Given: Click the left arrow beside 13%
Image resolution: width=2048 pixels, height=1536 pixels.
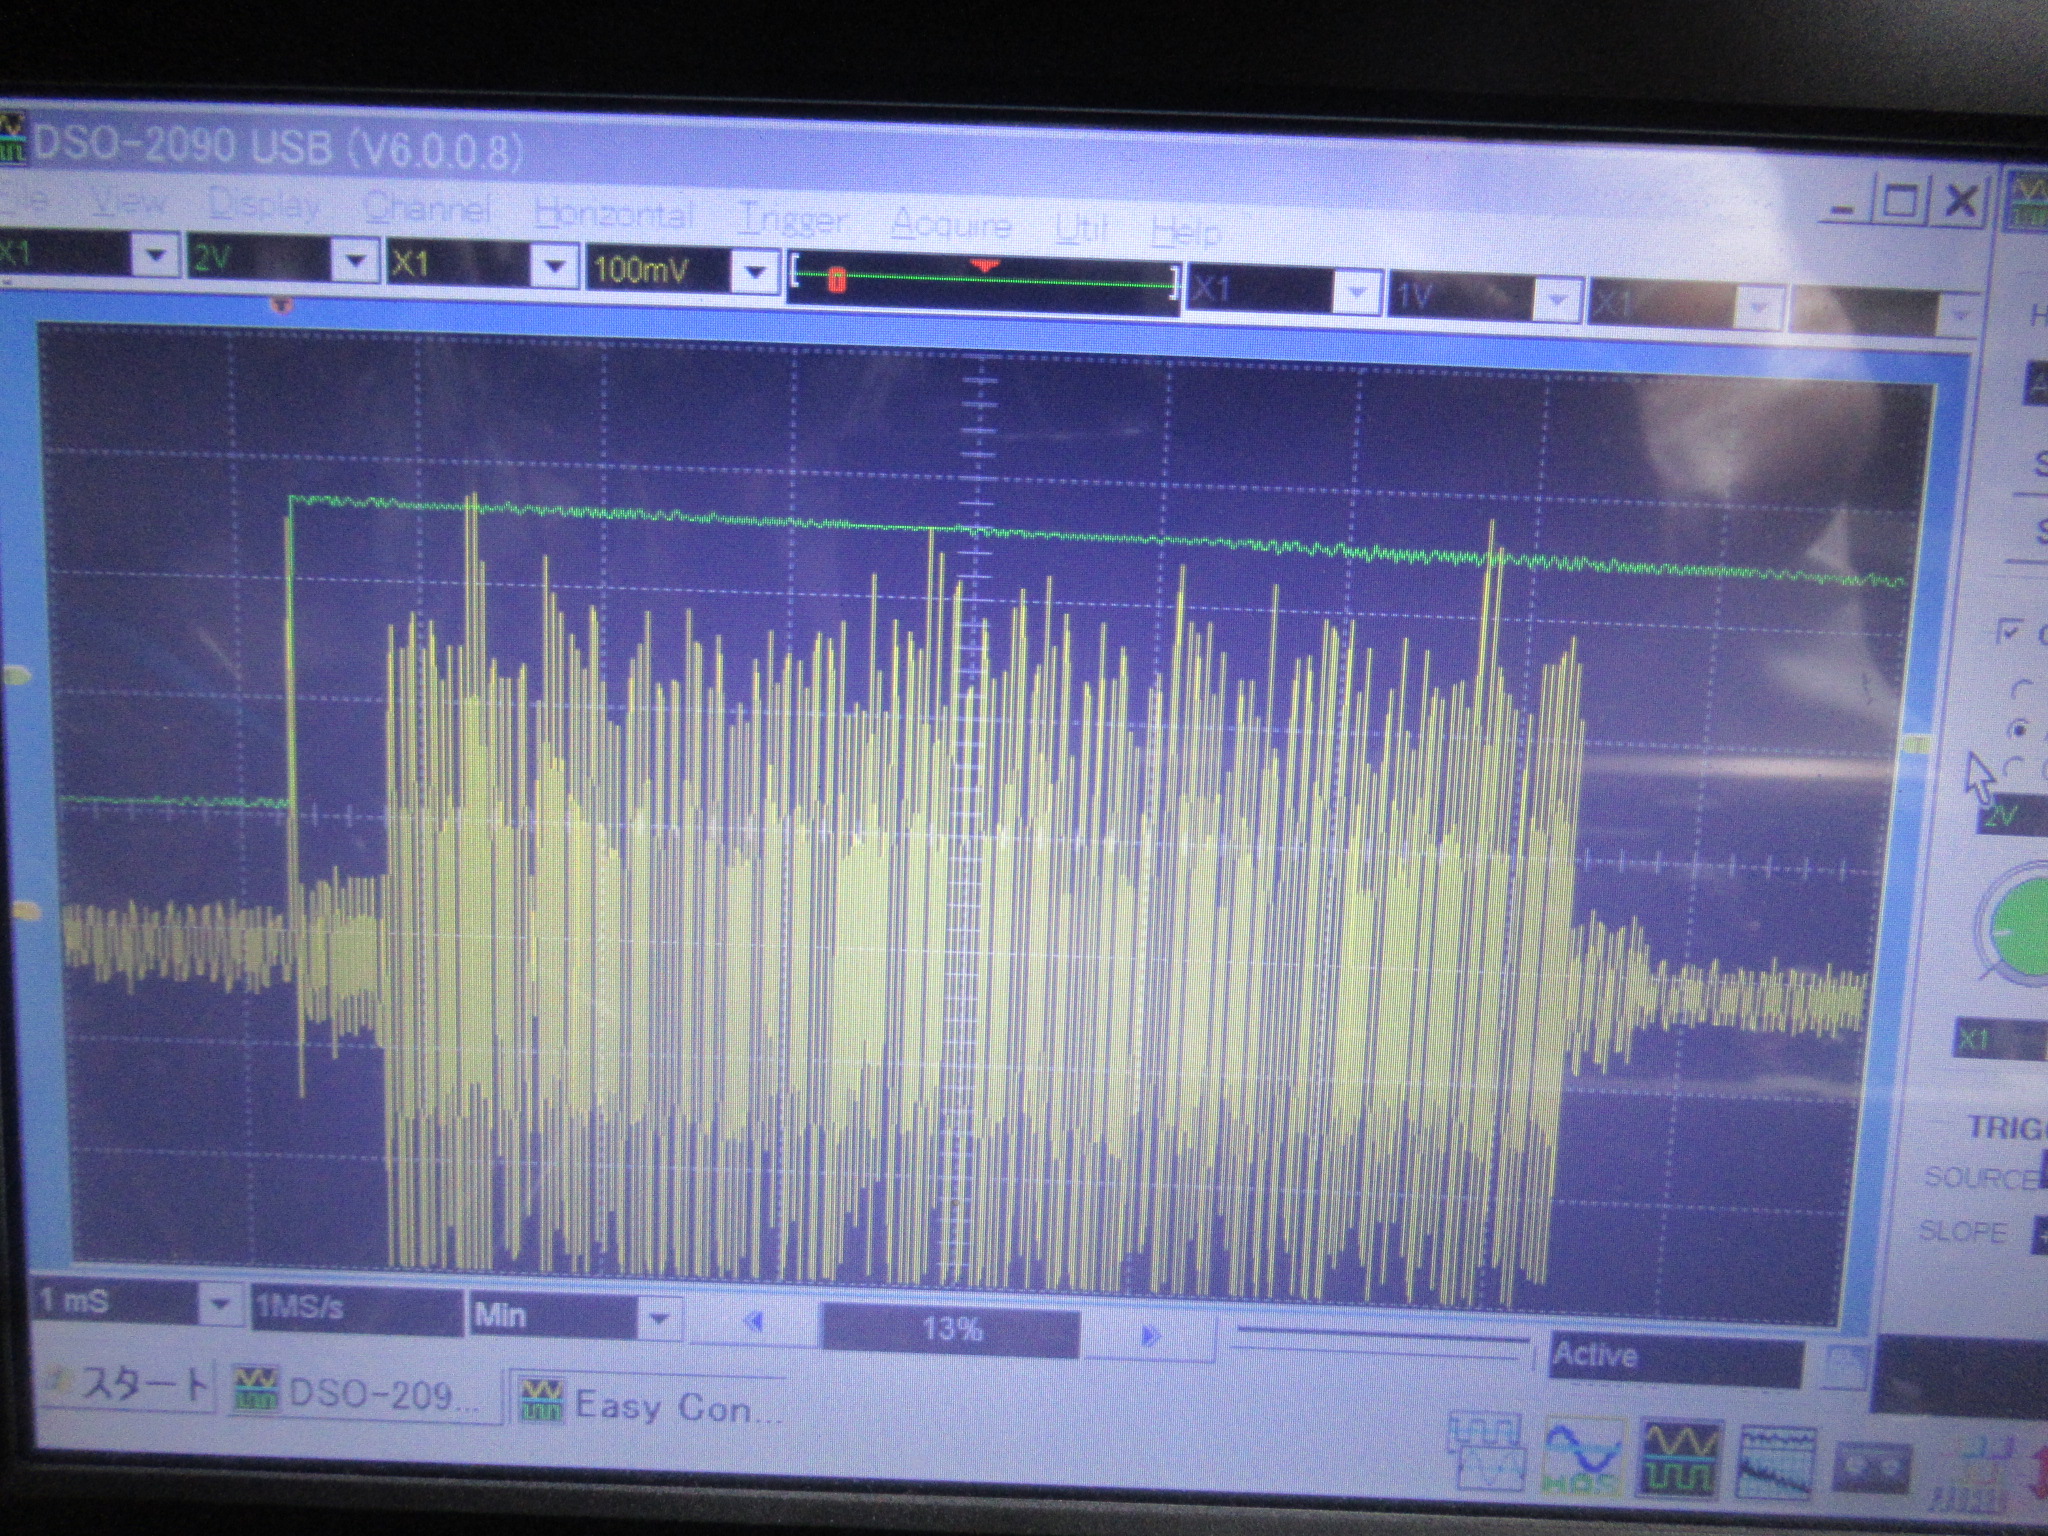Looking at the screenshot, I should click(x=755, y=1323).
